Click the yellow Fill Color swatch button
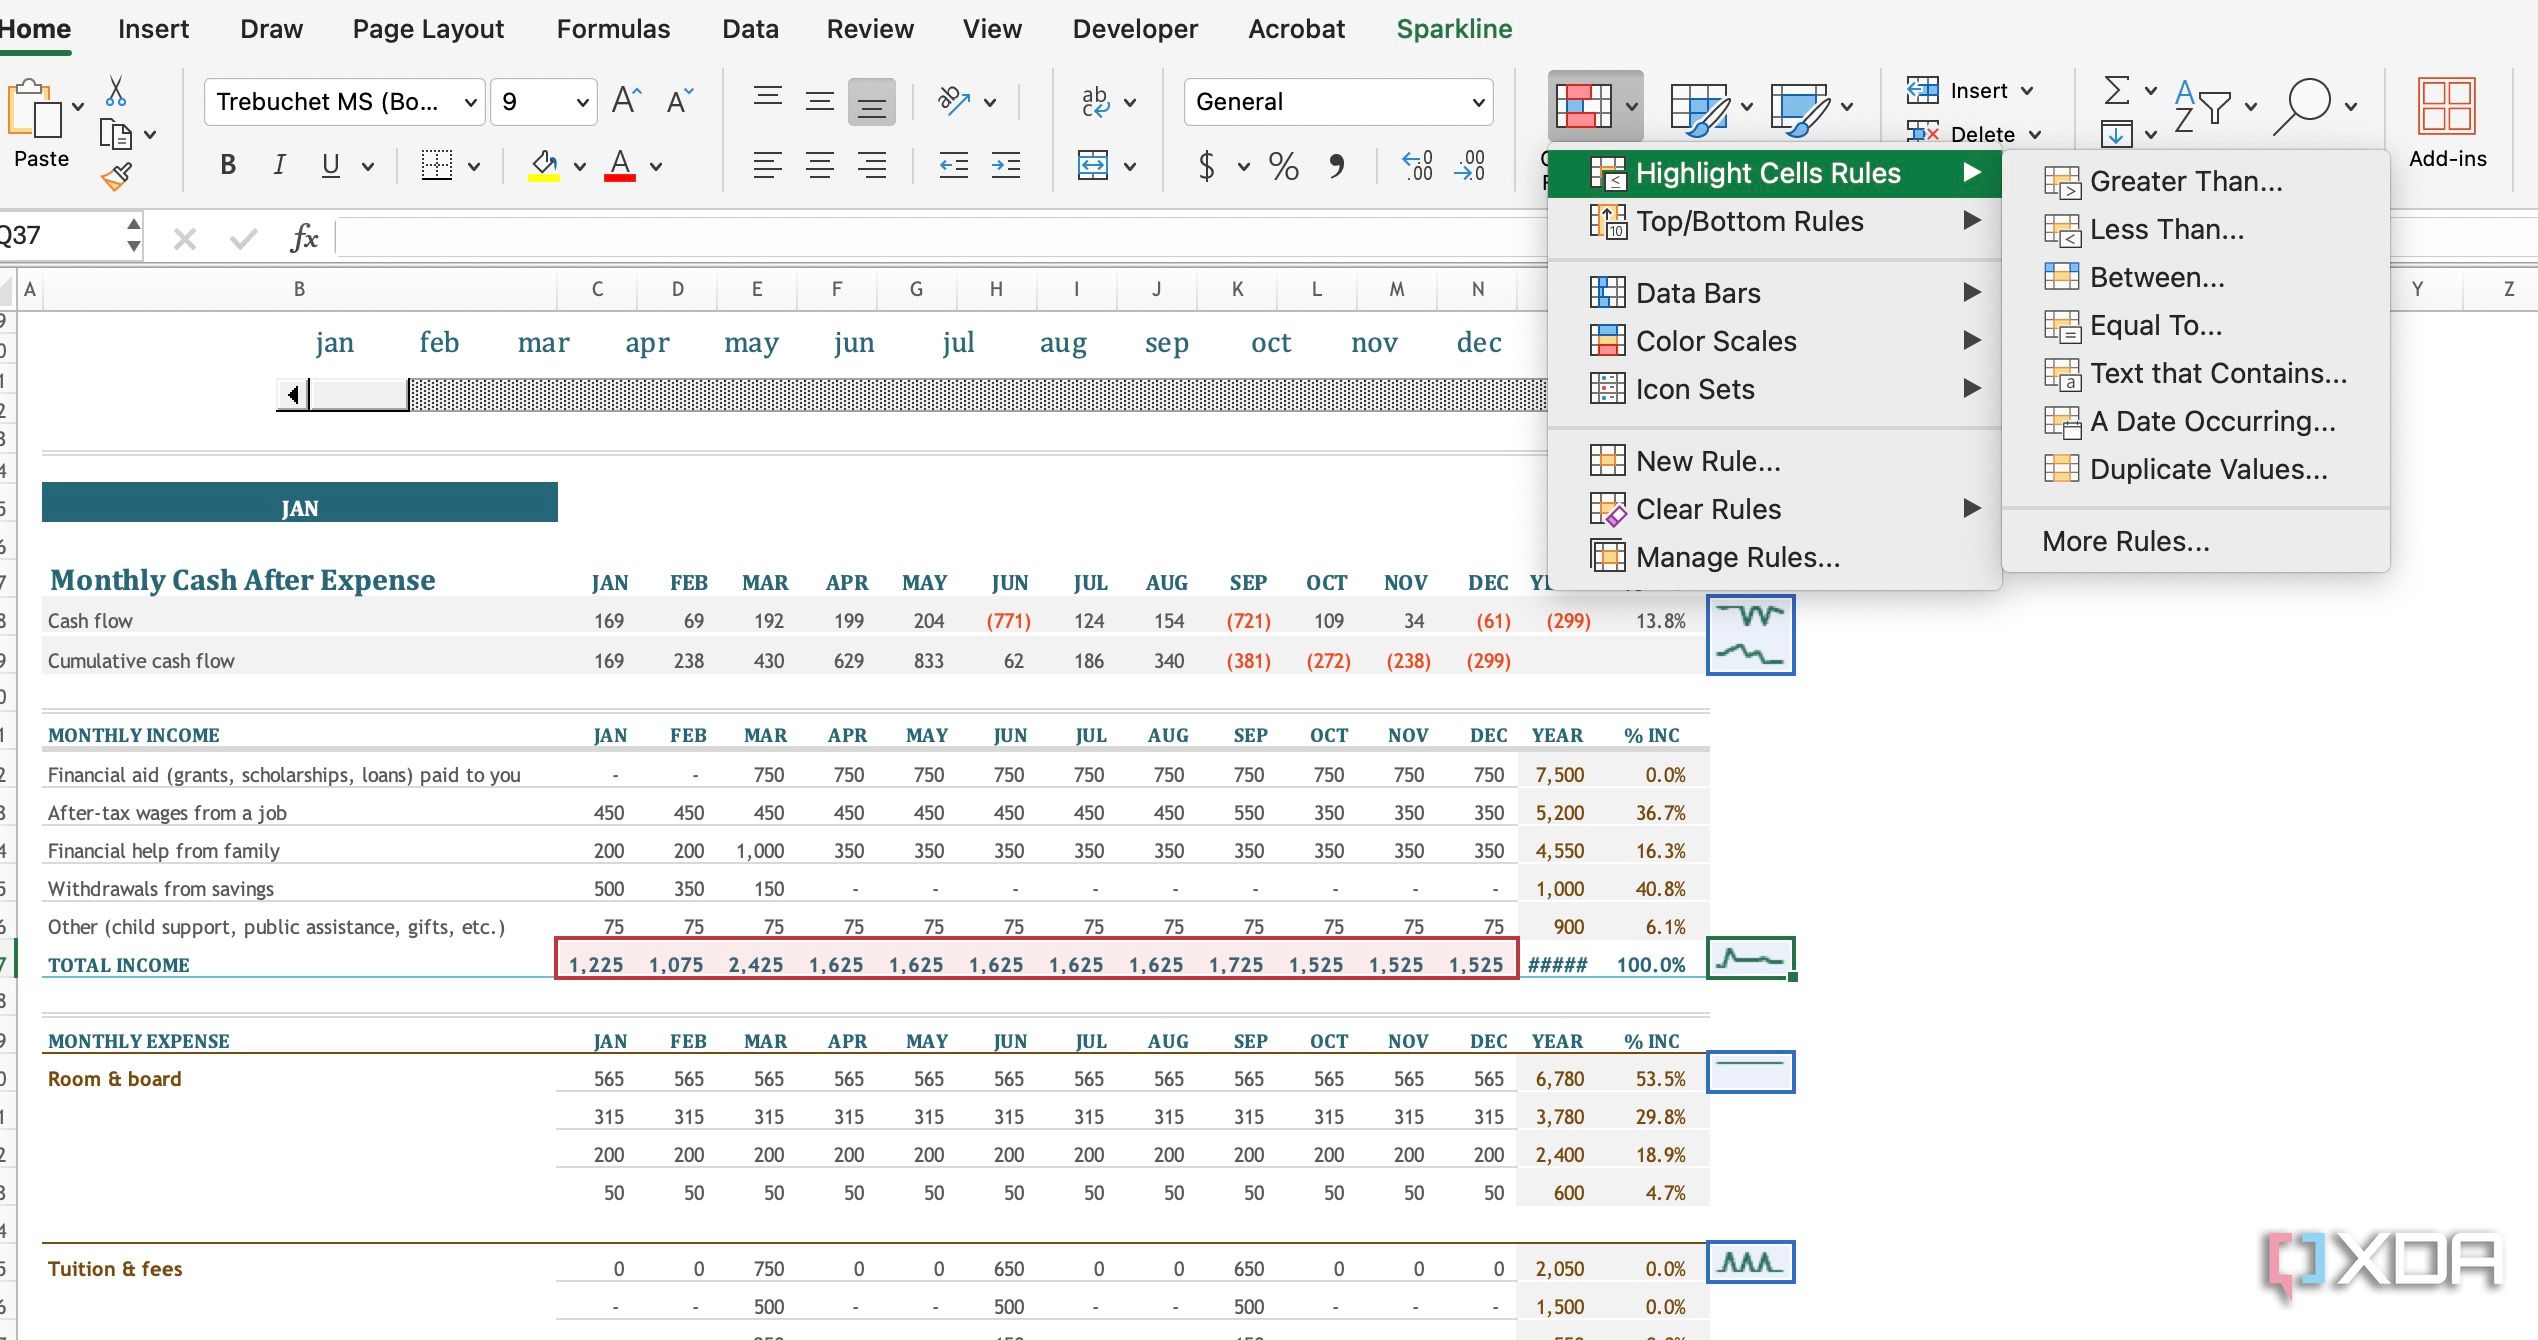This screenshot has width=2538, height=1340. click(x=543, y=165)
